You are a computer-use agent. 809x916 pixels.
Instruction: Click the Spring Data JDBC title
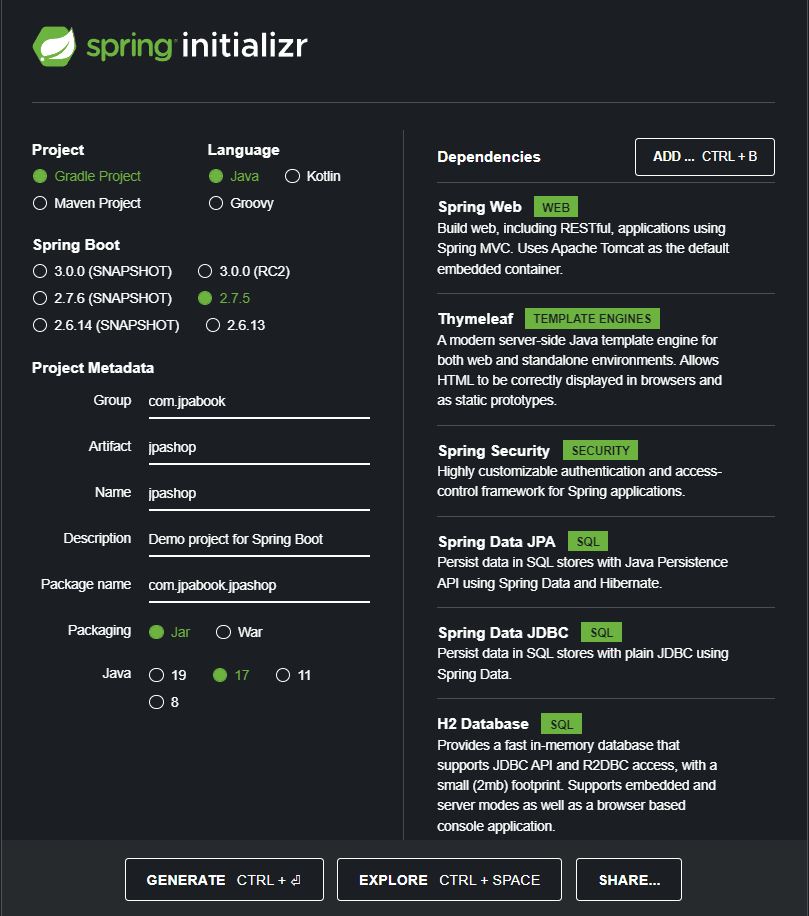point(503,633)
